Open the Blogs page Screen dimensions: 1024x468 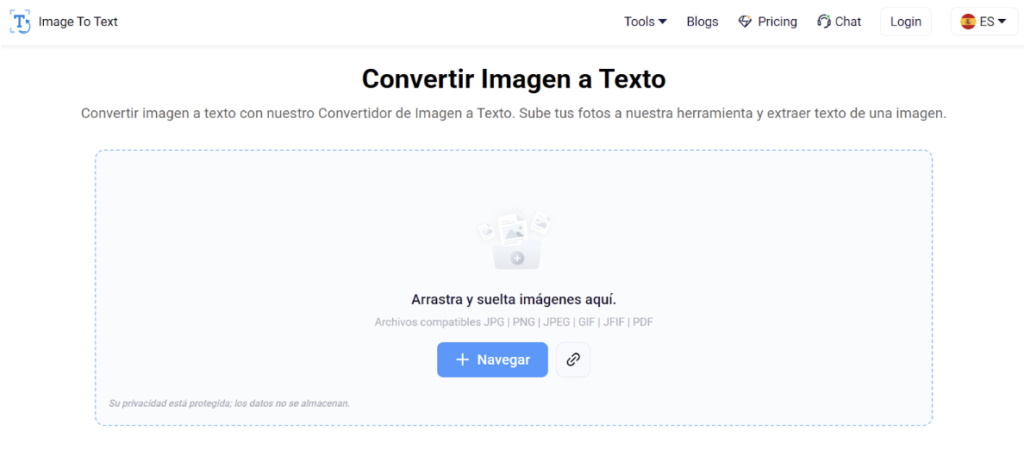(x=702, y=22)
